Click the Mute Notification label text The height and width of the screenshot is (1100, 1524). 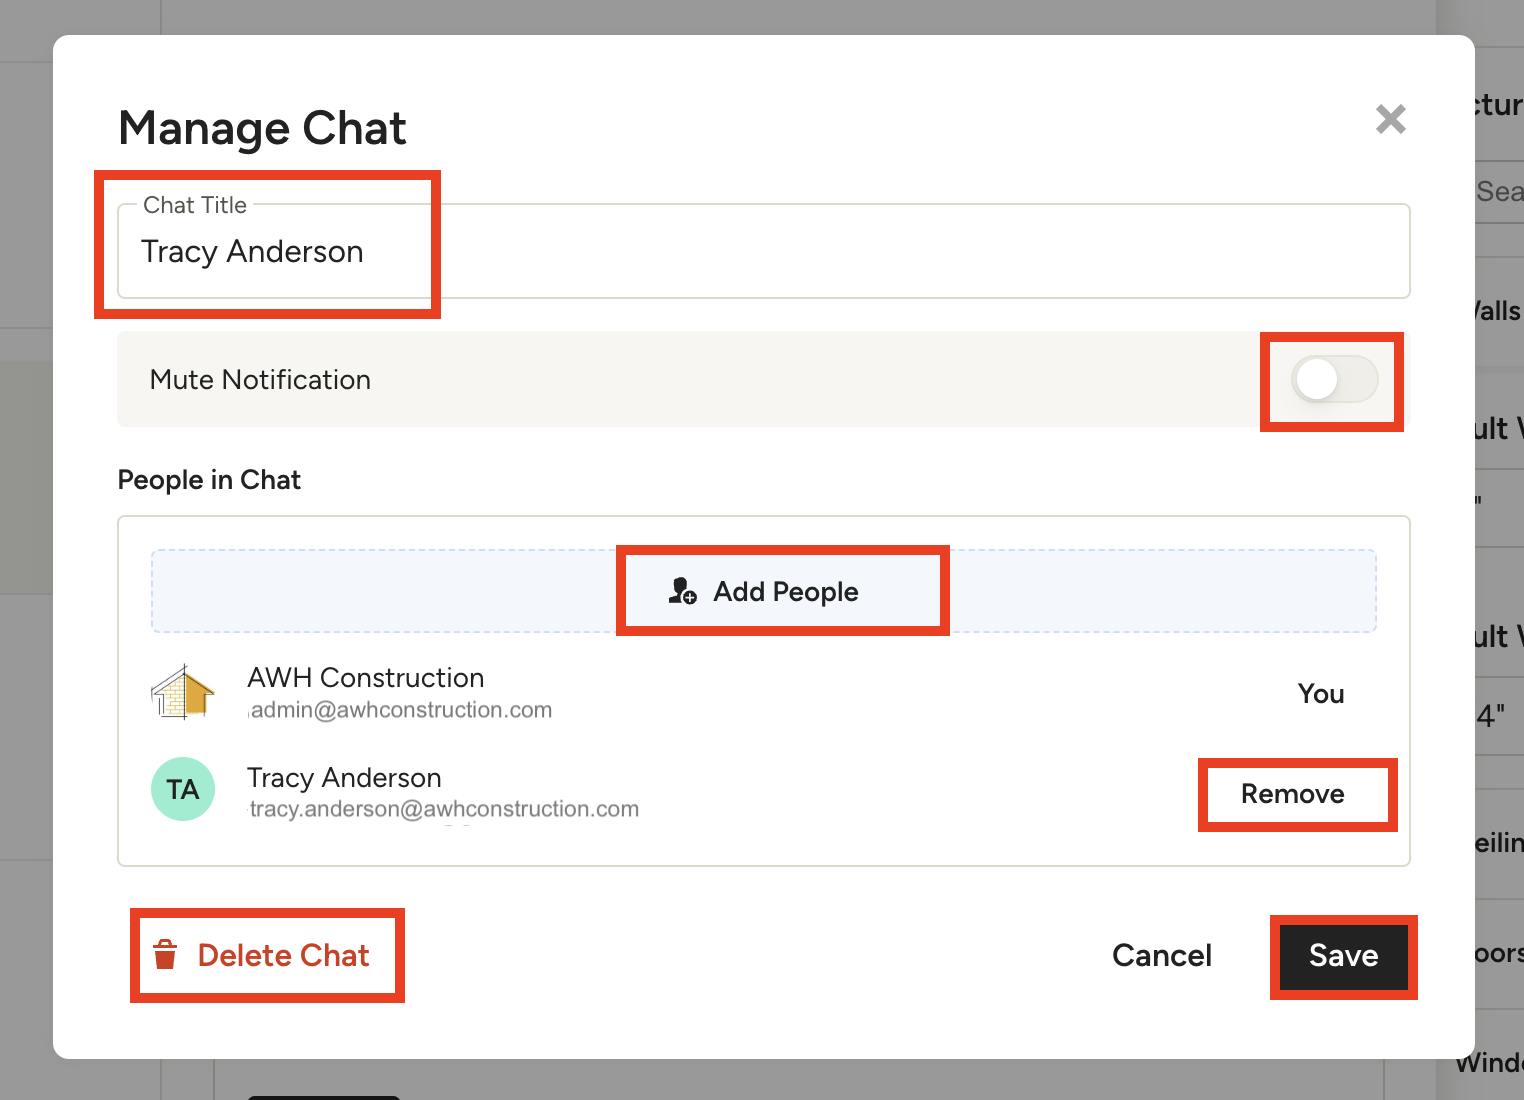click(260, 380)
